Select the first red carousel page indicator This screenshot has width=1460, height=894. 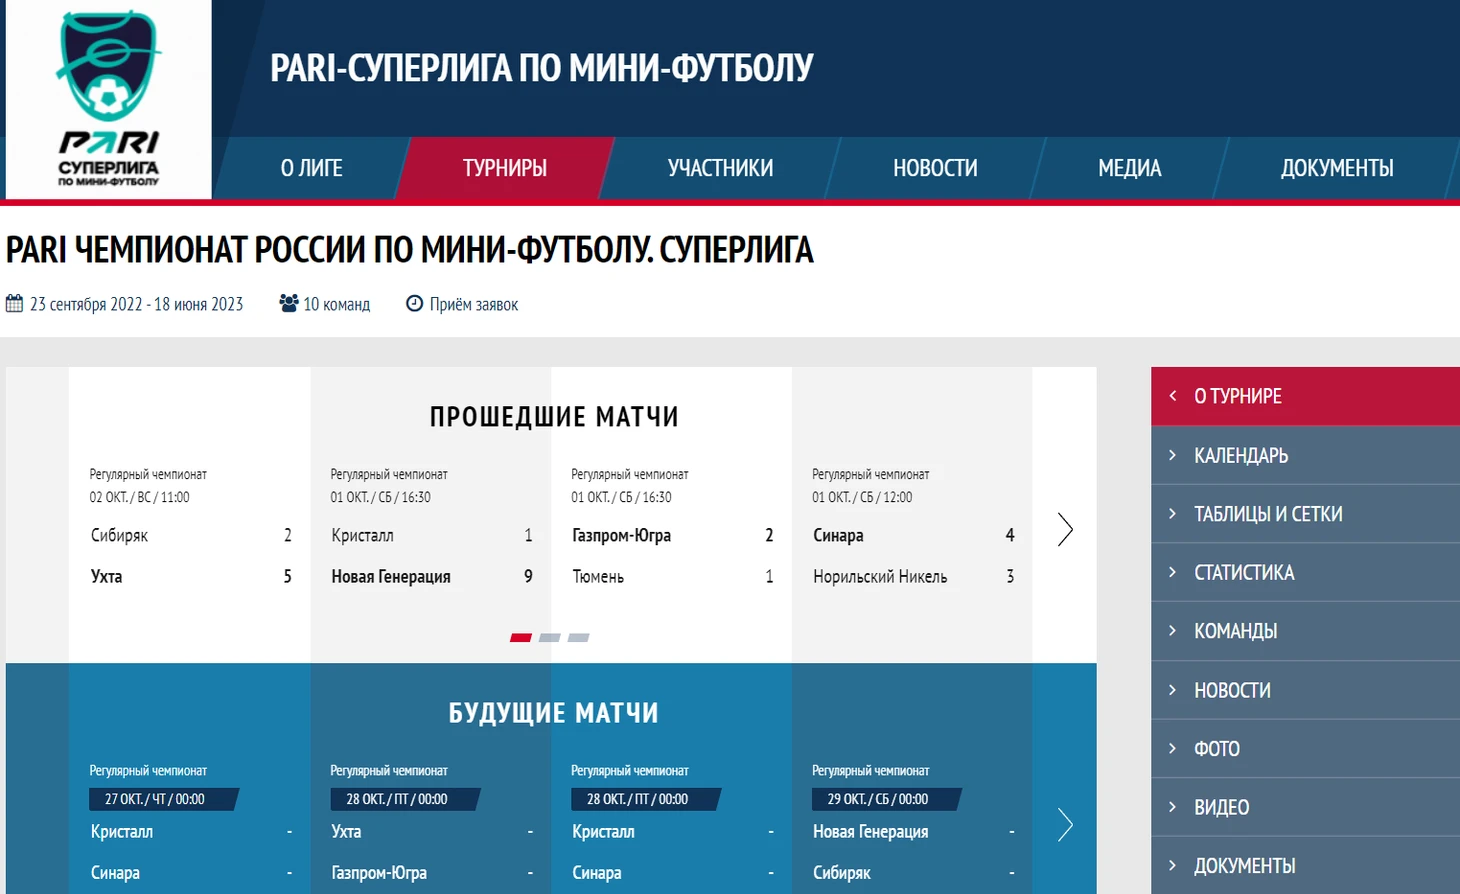point(520,637)
